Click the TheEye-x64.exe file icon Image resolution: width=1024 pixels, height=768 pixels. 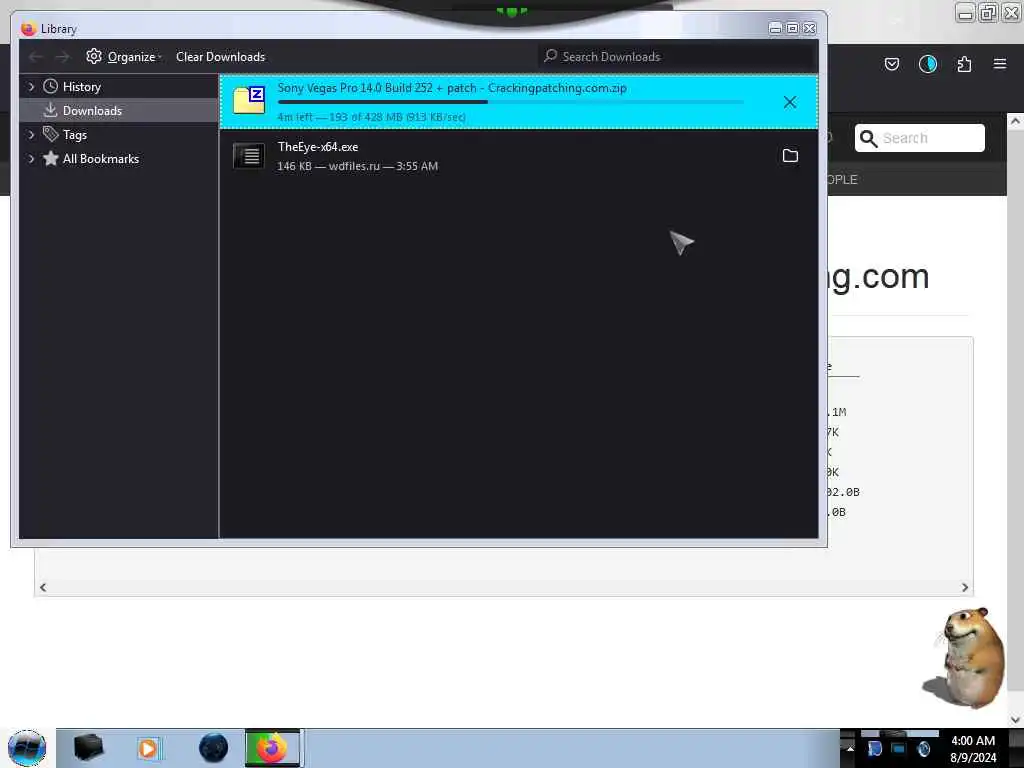click(249, 155)
